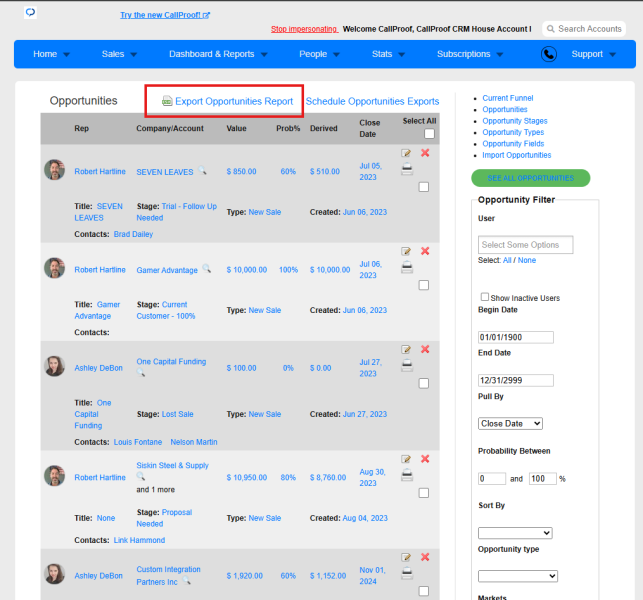This screenshot has height=600, width=643.
Task: Delete the Gamer Advantage opportunity
Action: tap(425, 251)
